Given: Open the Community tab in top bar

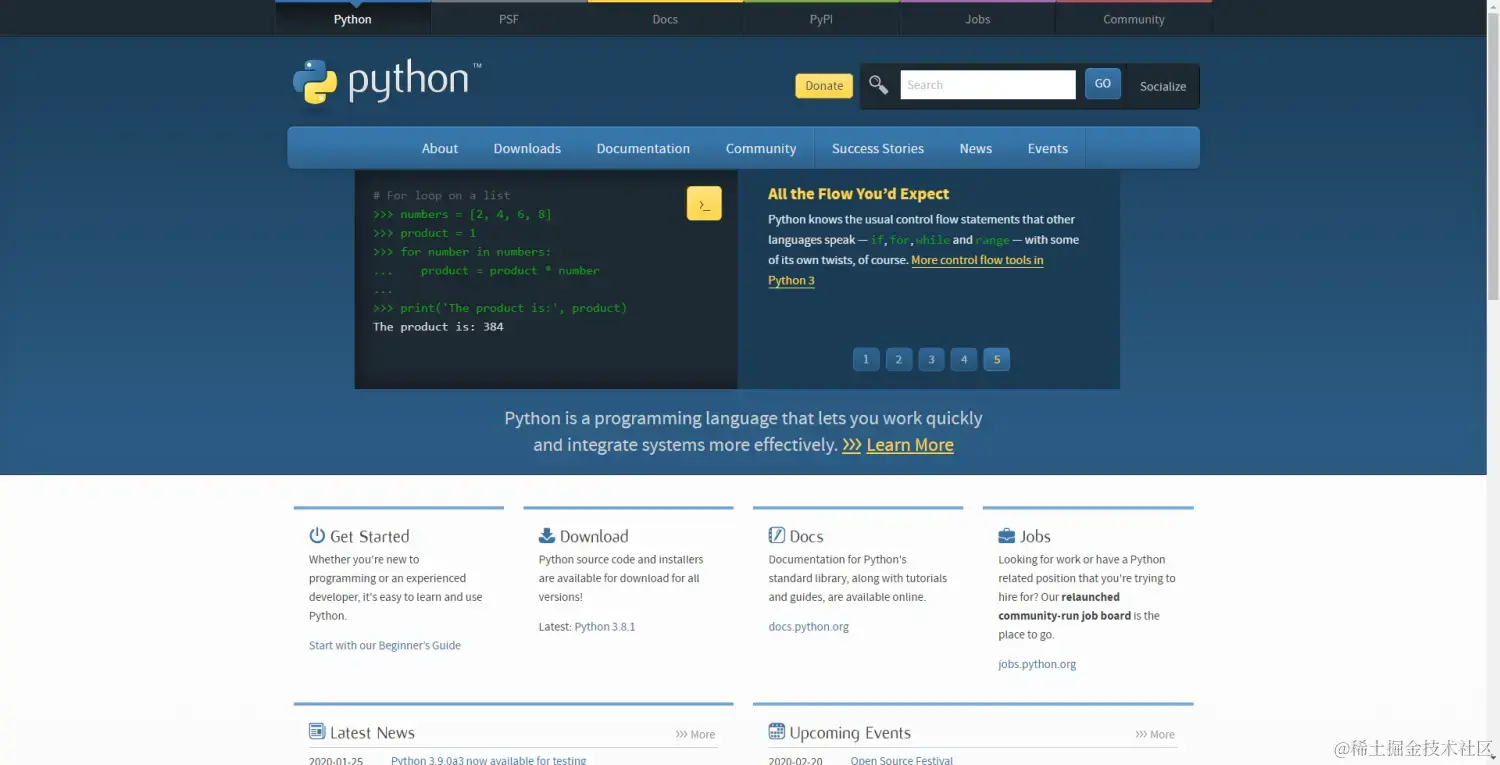Looking at the screenshot, I should (1134, 19).
